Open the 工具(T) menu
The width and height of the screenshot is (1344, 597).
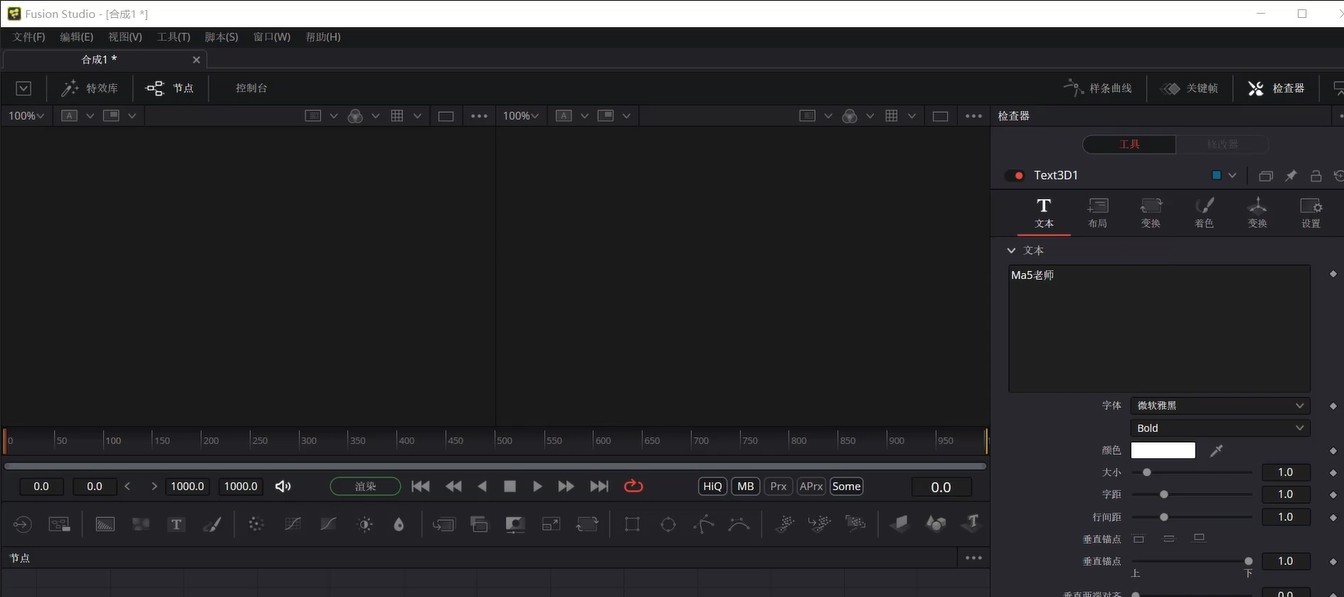click(x=173, y=37)
